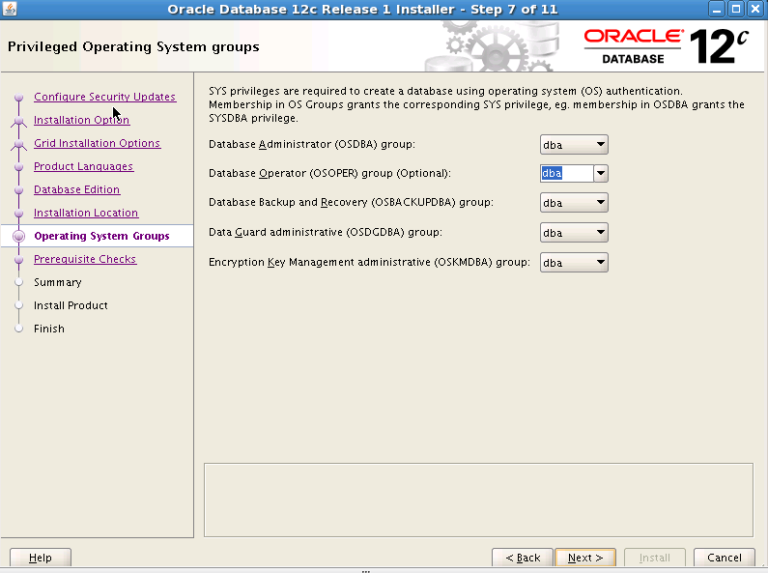Click the Cancel button
This screenshot has width=768, height=573.
[724, 557]
